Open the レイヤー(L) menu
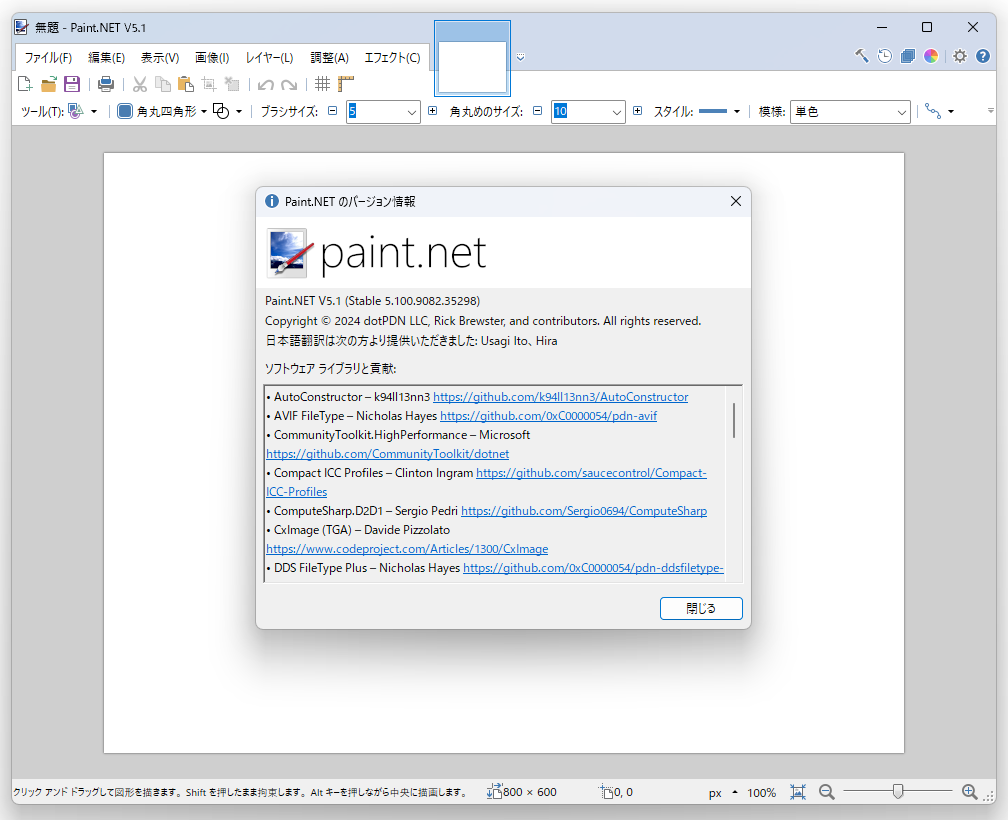Image resolution: width=1008 pixels, height=820 pixels. tap(268, 57)
